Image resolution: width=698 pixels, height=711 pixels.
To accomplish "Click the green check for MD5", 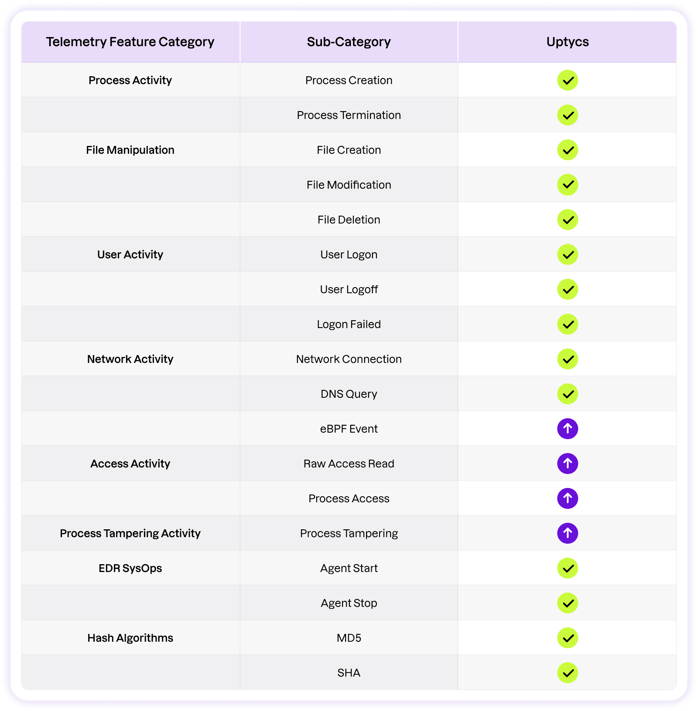I will coord(567,638).
